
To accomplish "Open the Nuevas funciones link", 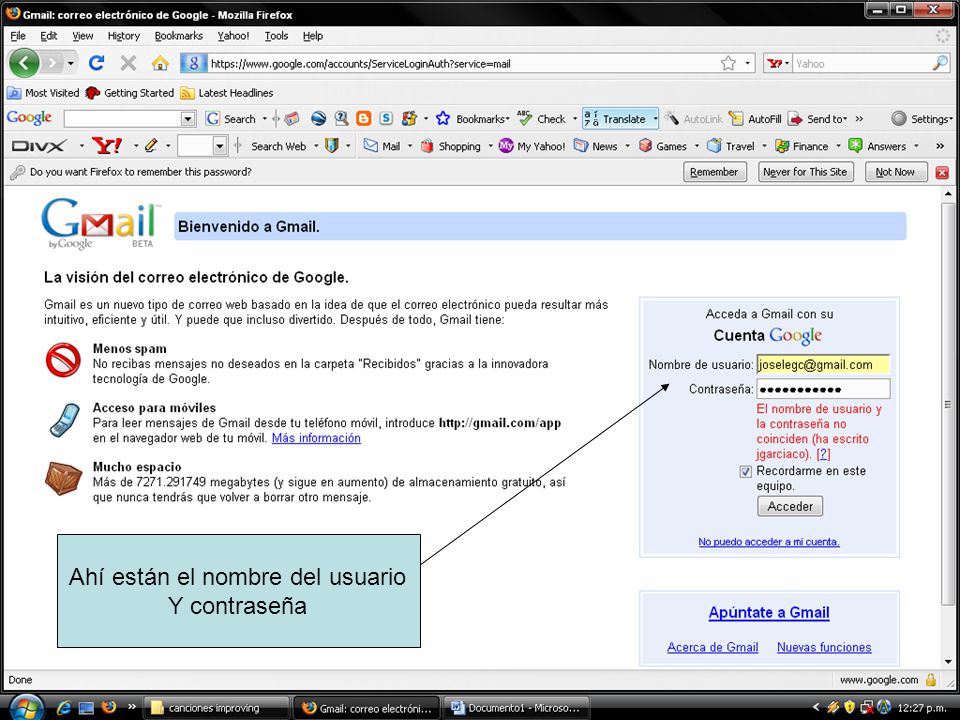I will [824, 648].
